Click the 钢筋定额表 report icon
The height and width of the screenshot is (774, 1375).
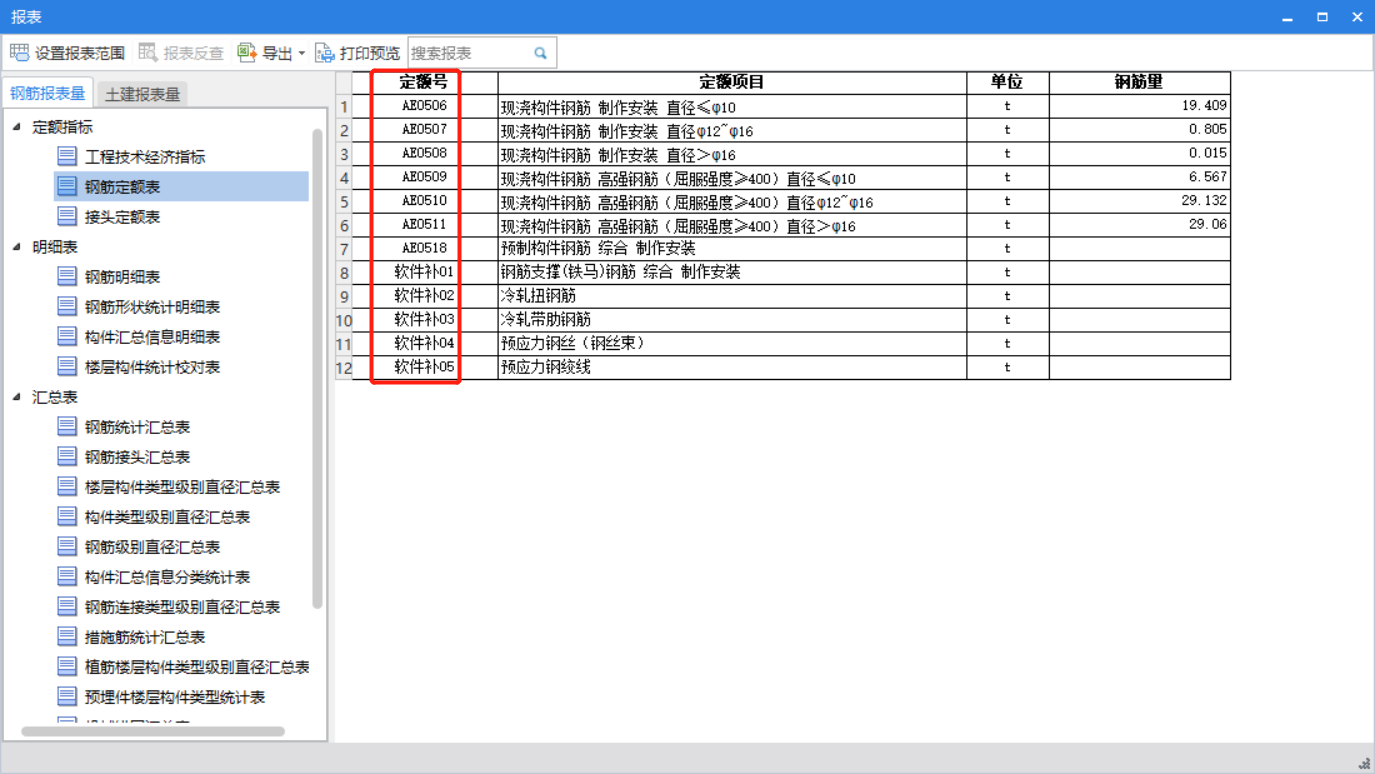pyautogui.click(x=67, y=186)
